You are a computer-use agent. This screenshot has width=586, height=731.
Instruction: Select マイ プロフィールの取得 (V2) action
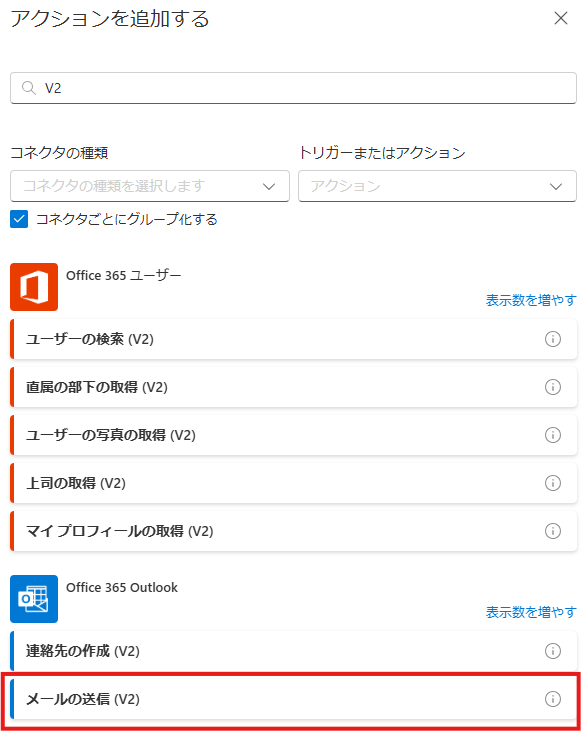[x=293, y=531]
